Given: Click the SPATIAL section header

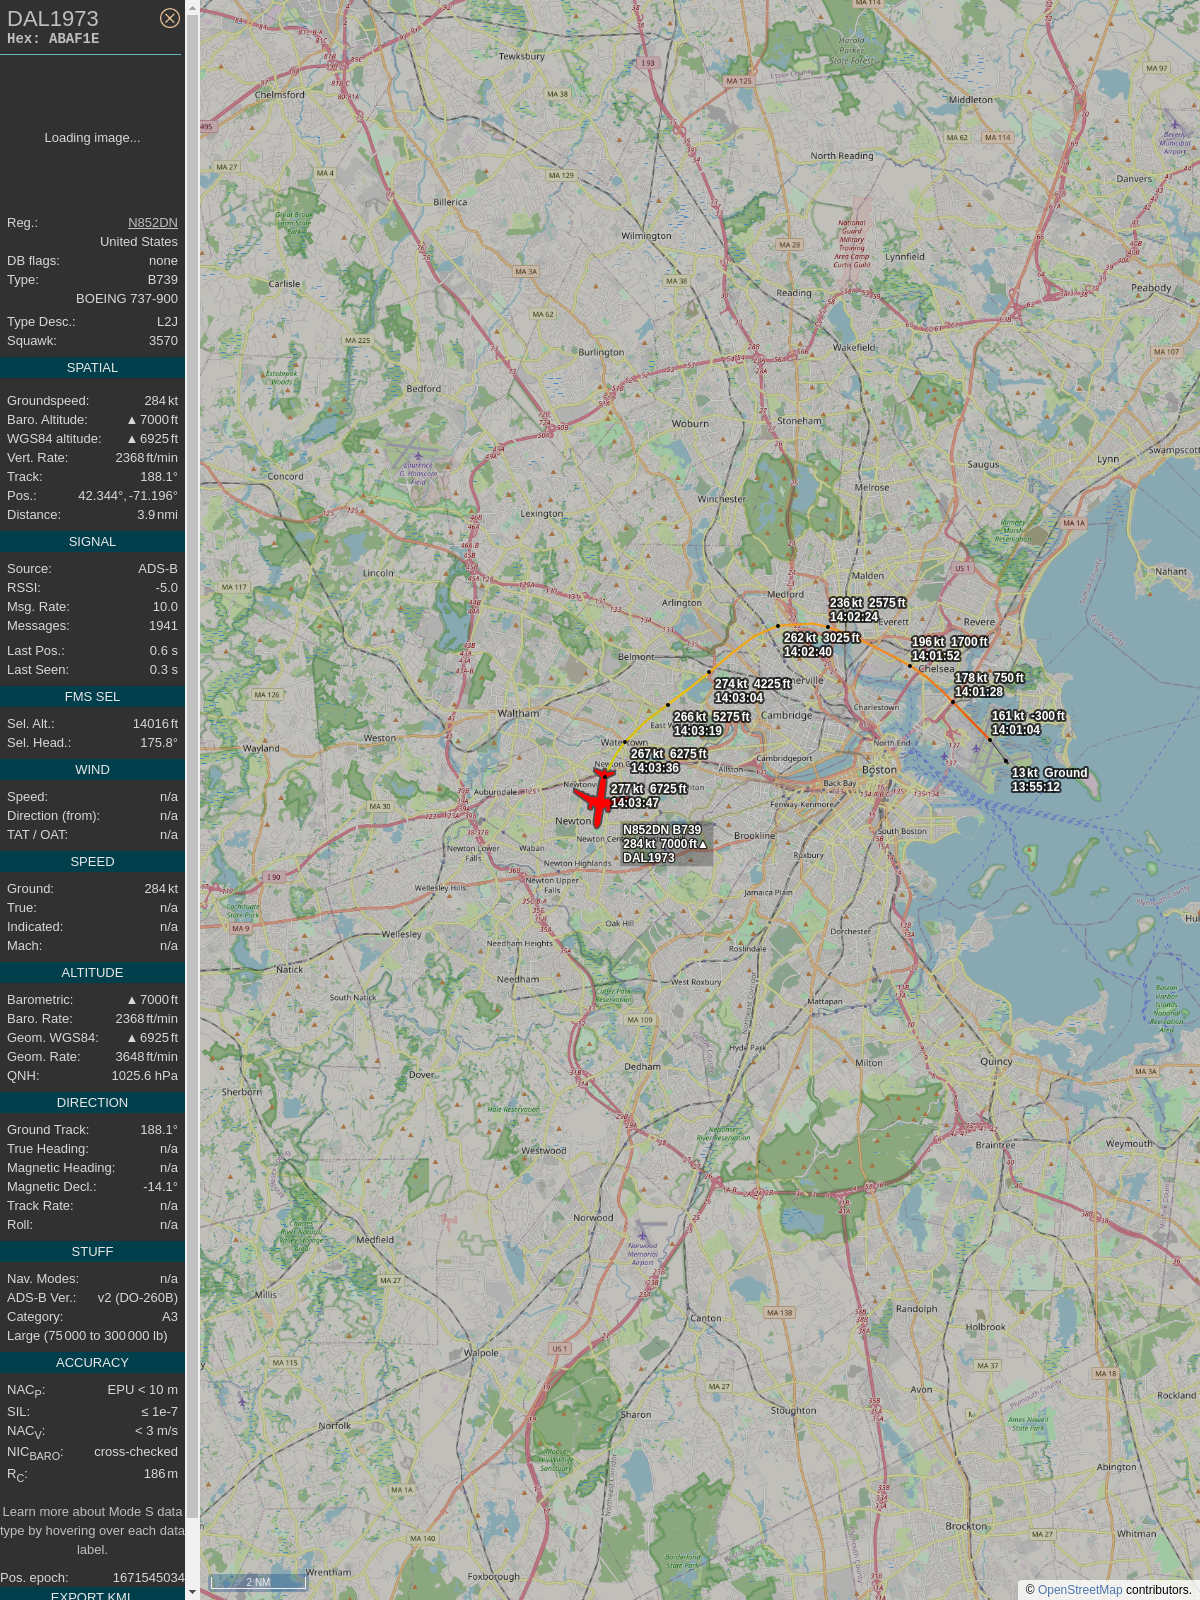Looking at the screenshot, I should 92,368.
